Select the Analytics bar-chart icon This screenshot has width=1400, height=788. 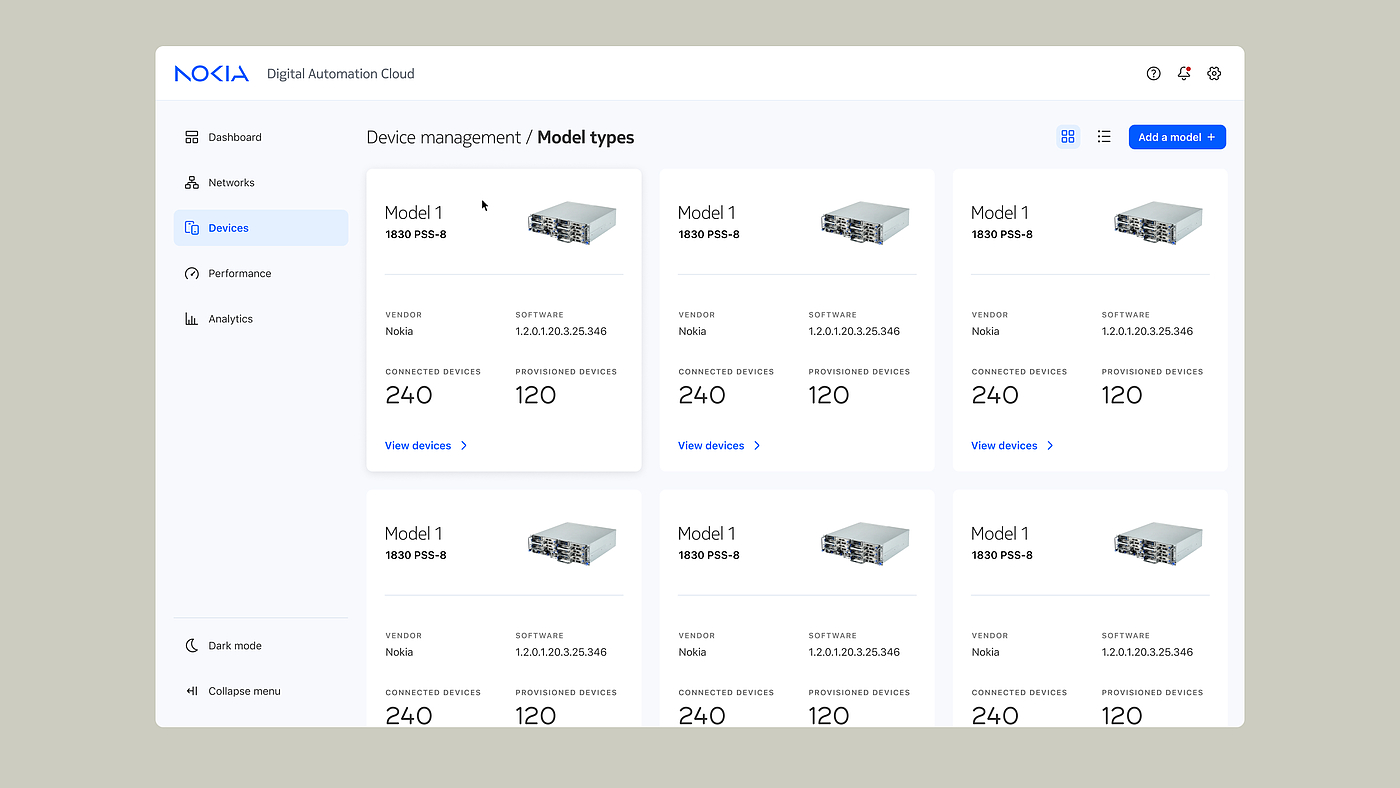click(x=191, y=318)
